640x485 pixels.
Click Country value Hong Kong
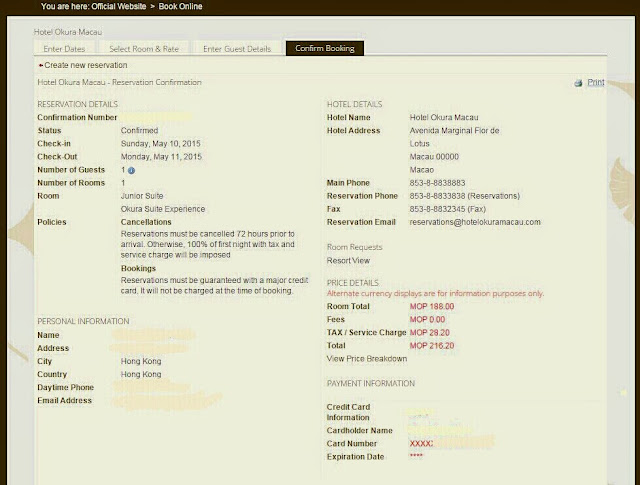point(141,374)
